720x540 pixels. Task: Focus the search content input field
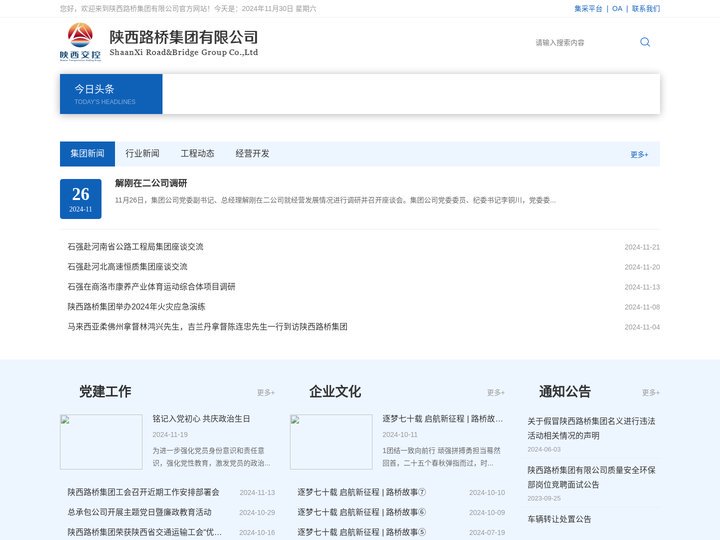coord(584,43)
